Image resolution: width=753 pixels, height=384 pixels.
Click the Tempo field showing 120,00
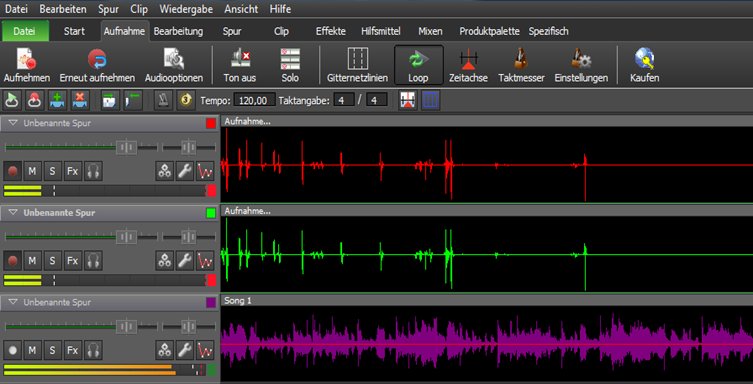[255, 100]
